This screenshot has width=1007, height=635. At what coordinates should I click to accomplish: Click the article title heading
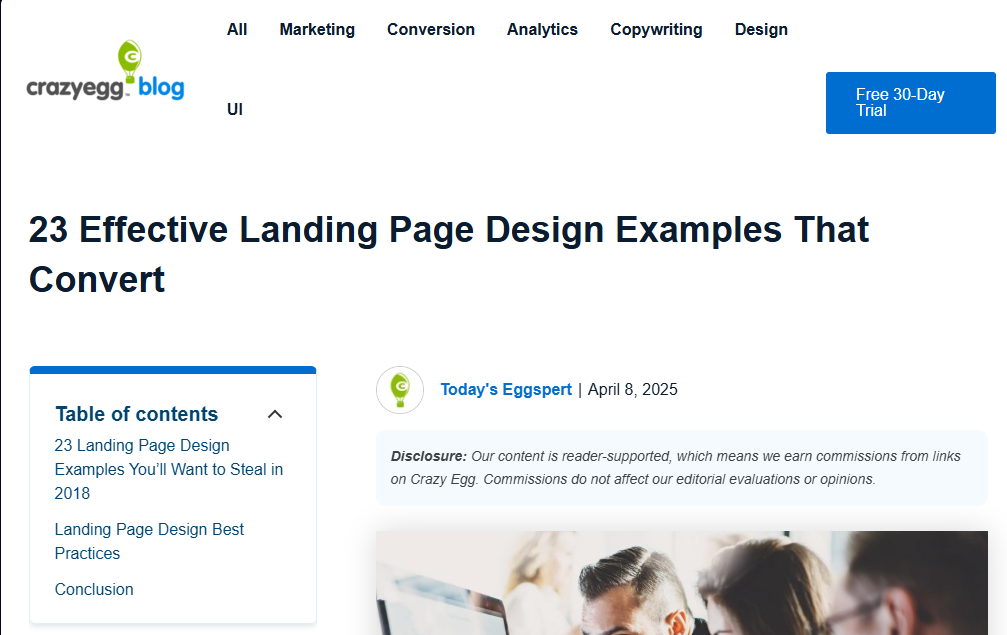pyautogui.click(x=449, y=254)
